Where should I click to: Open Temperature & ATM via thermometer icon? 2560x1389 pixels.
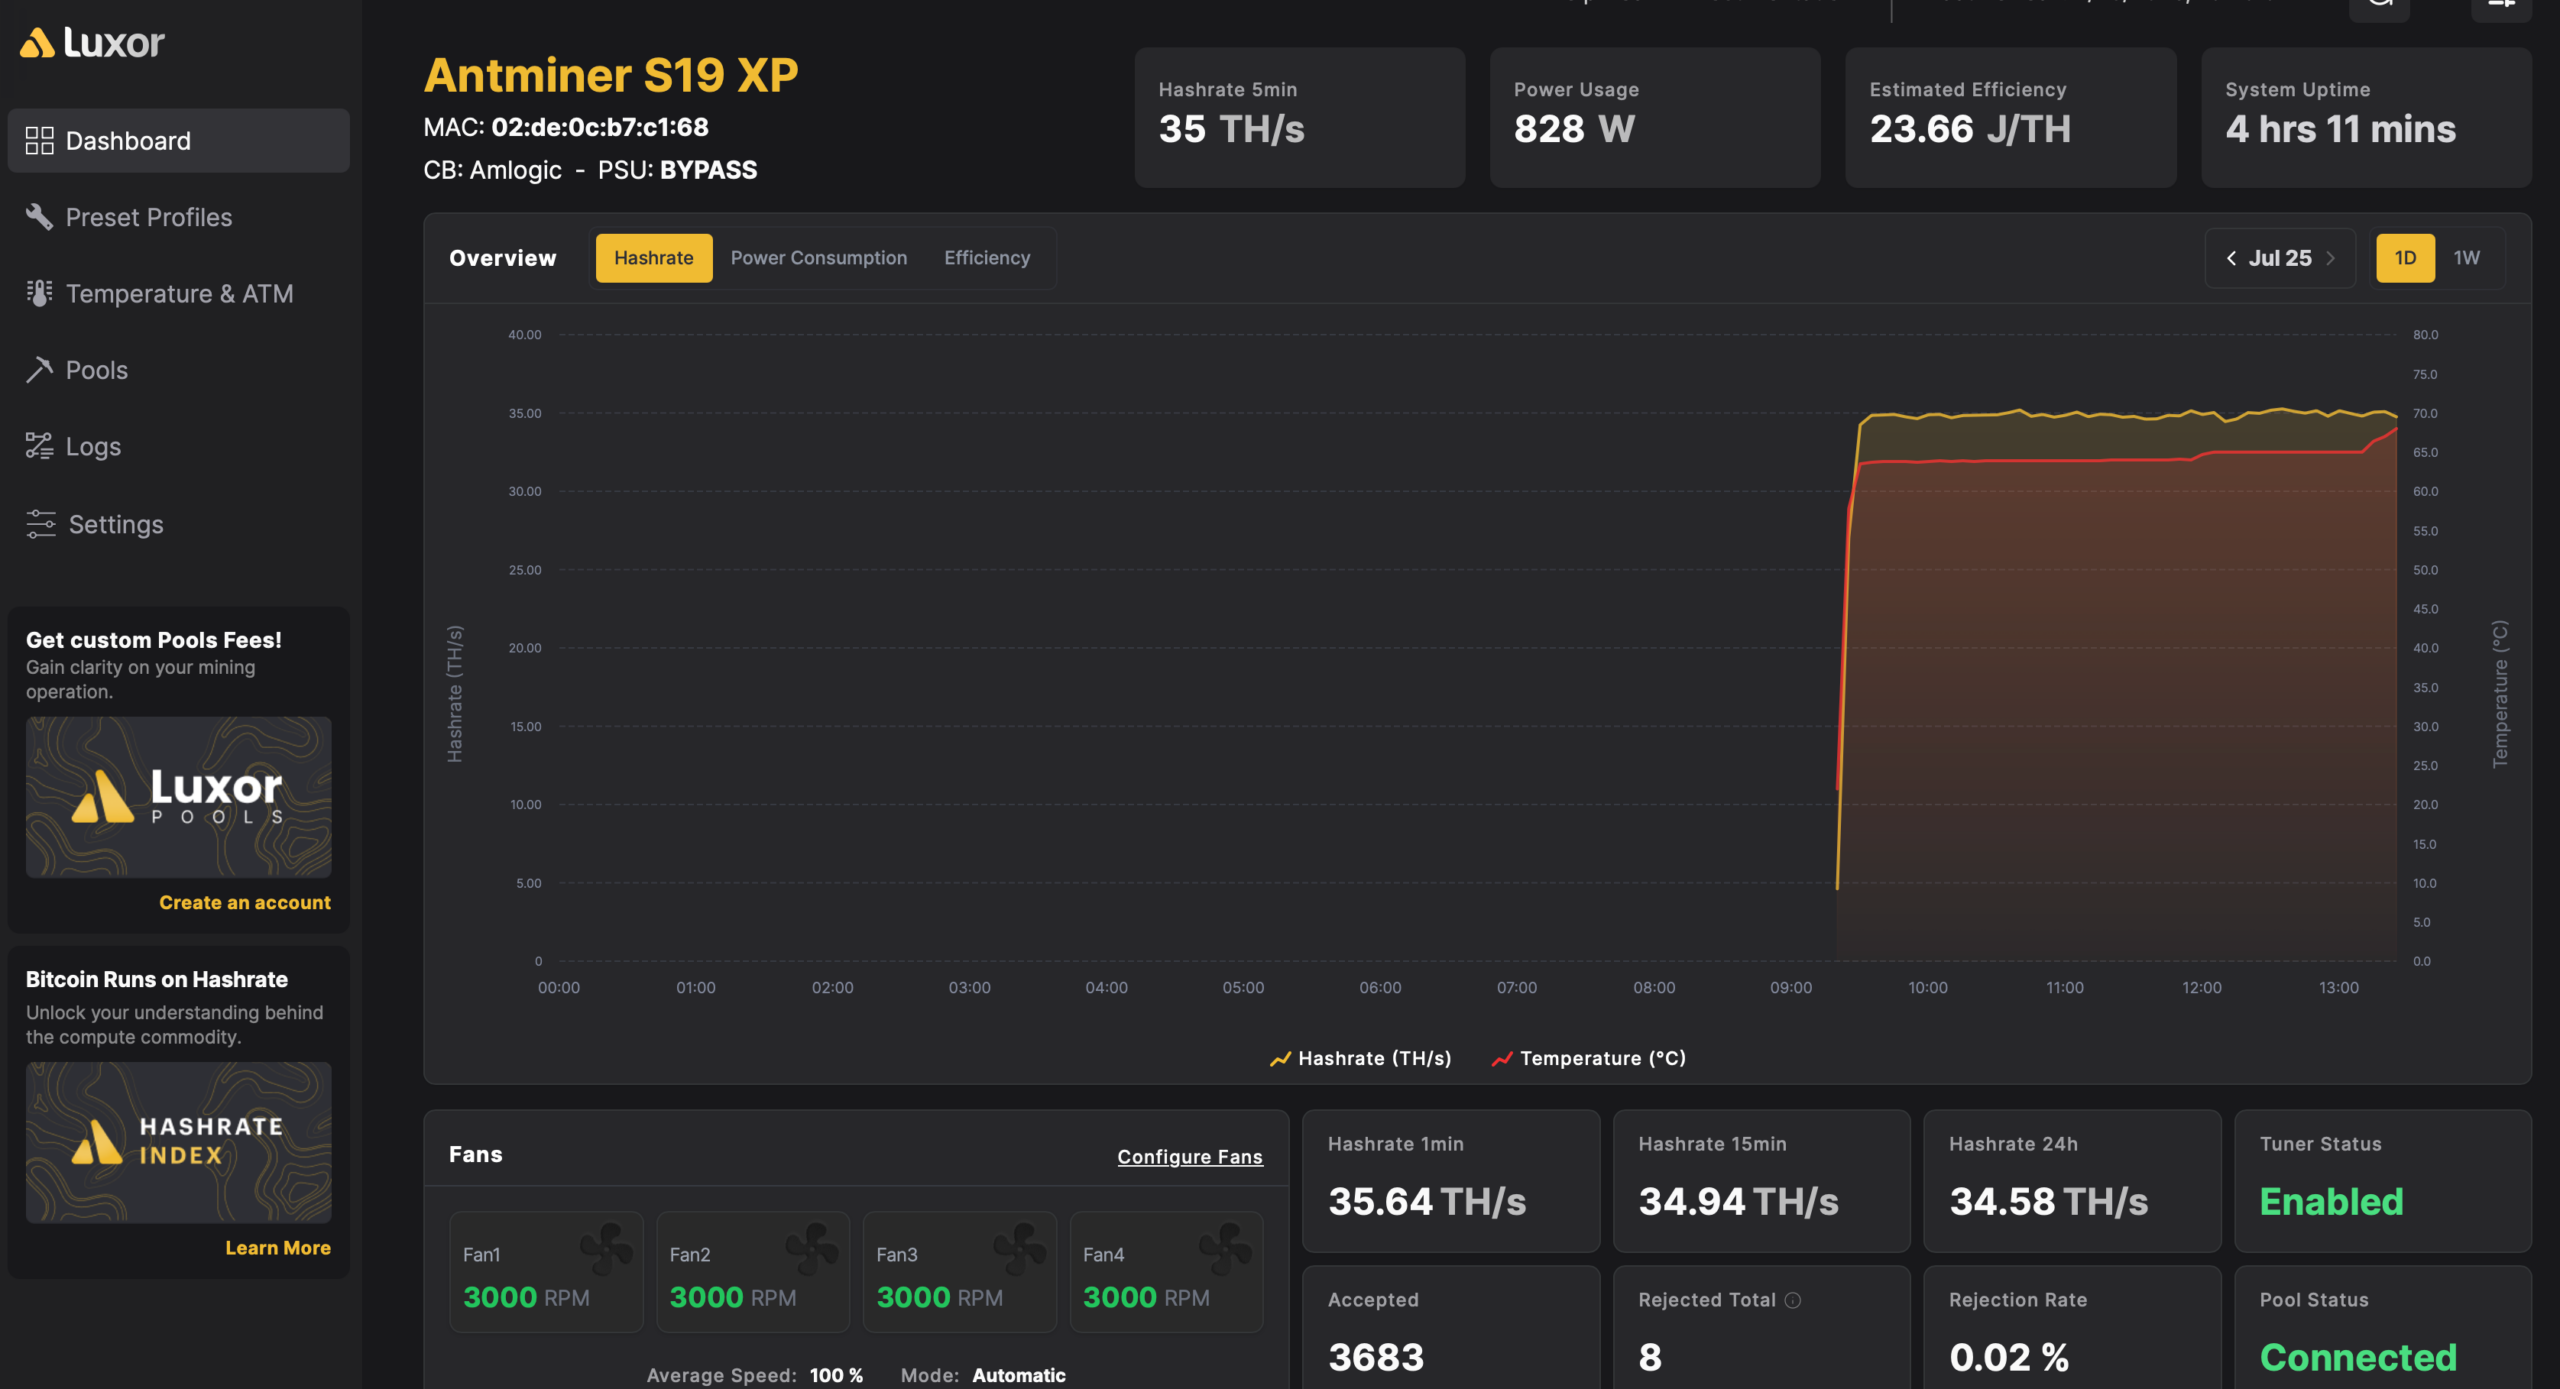coord(39,293)
